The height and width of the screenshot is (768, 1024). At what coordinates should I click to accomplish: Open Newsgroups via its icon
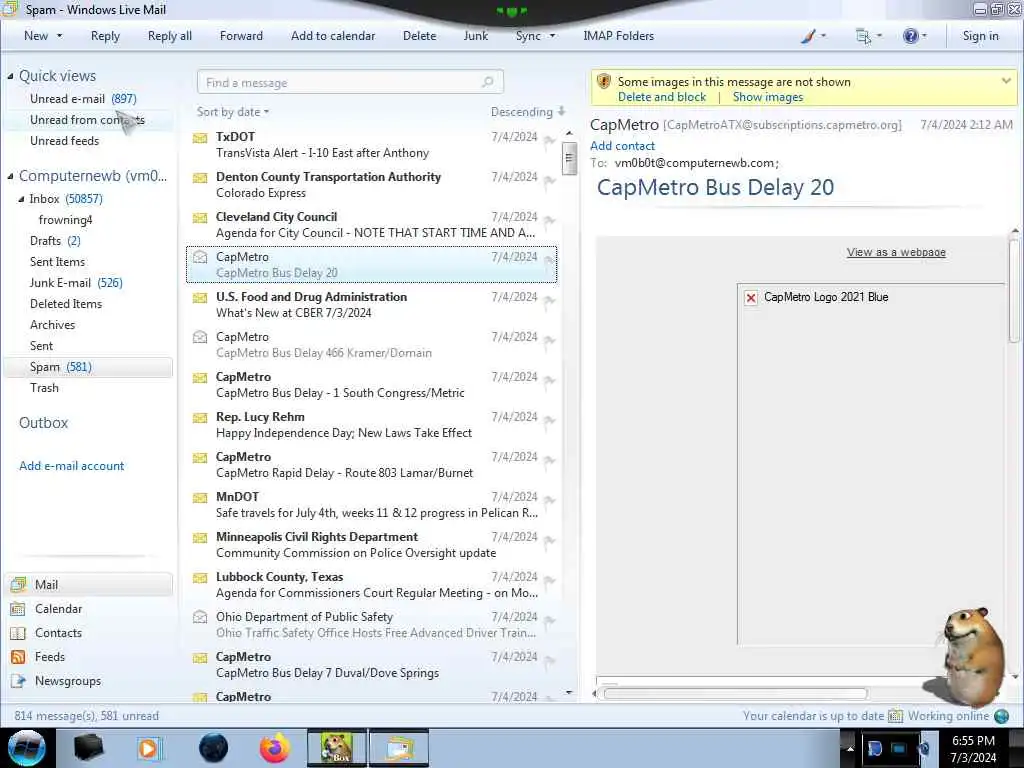[18, 681]
